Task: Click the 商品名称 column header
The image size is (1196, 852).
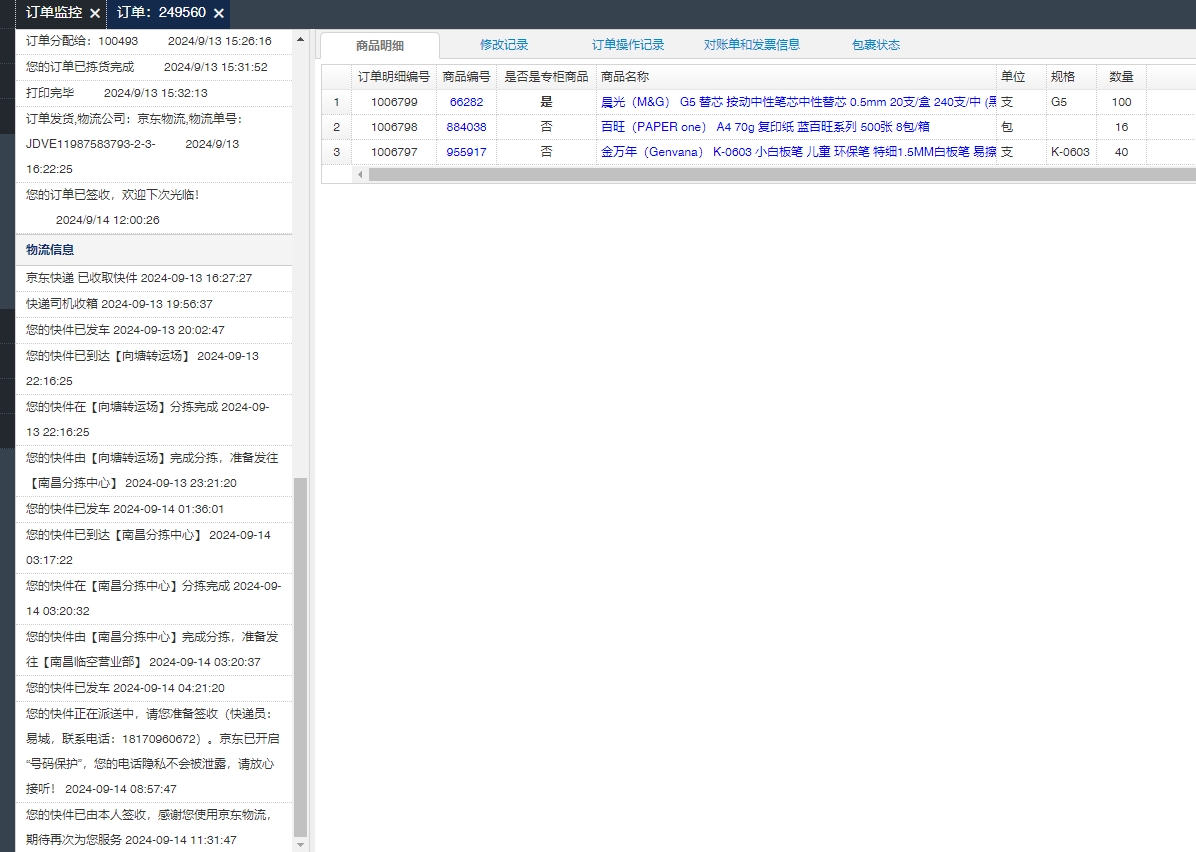Action: click(x=796, y=77)
